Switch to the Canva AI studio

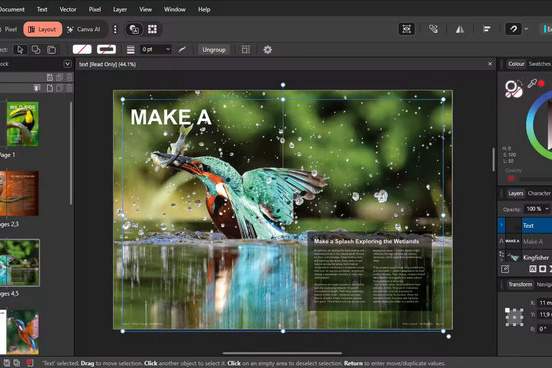84,29
